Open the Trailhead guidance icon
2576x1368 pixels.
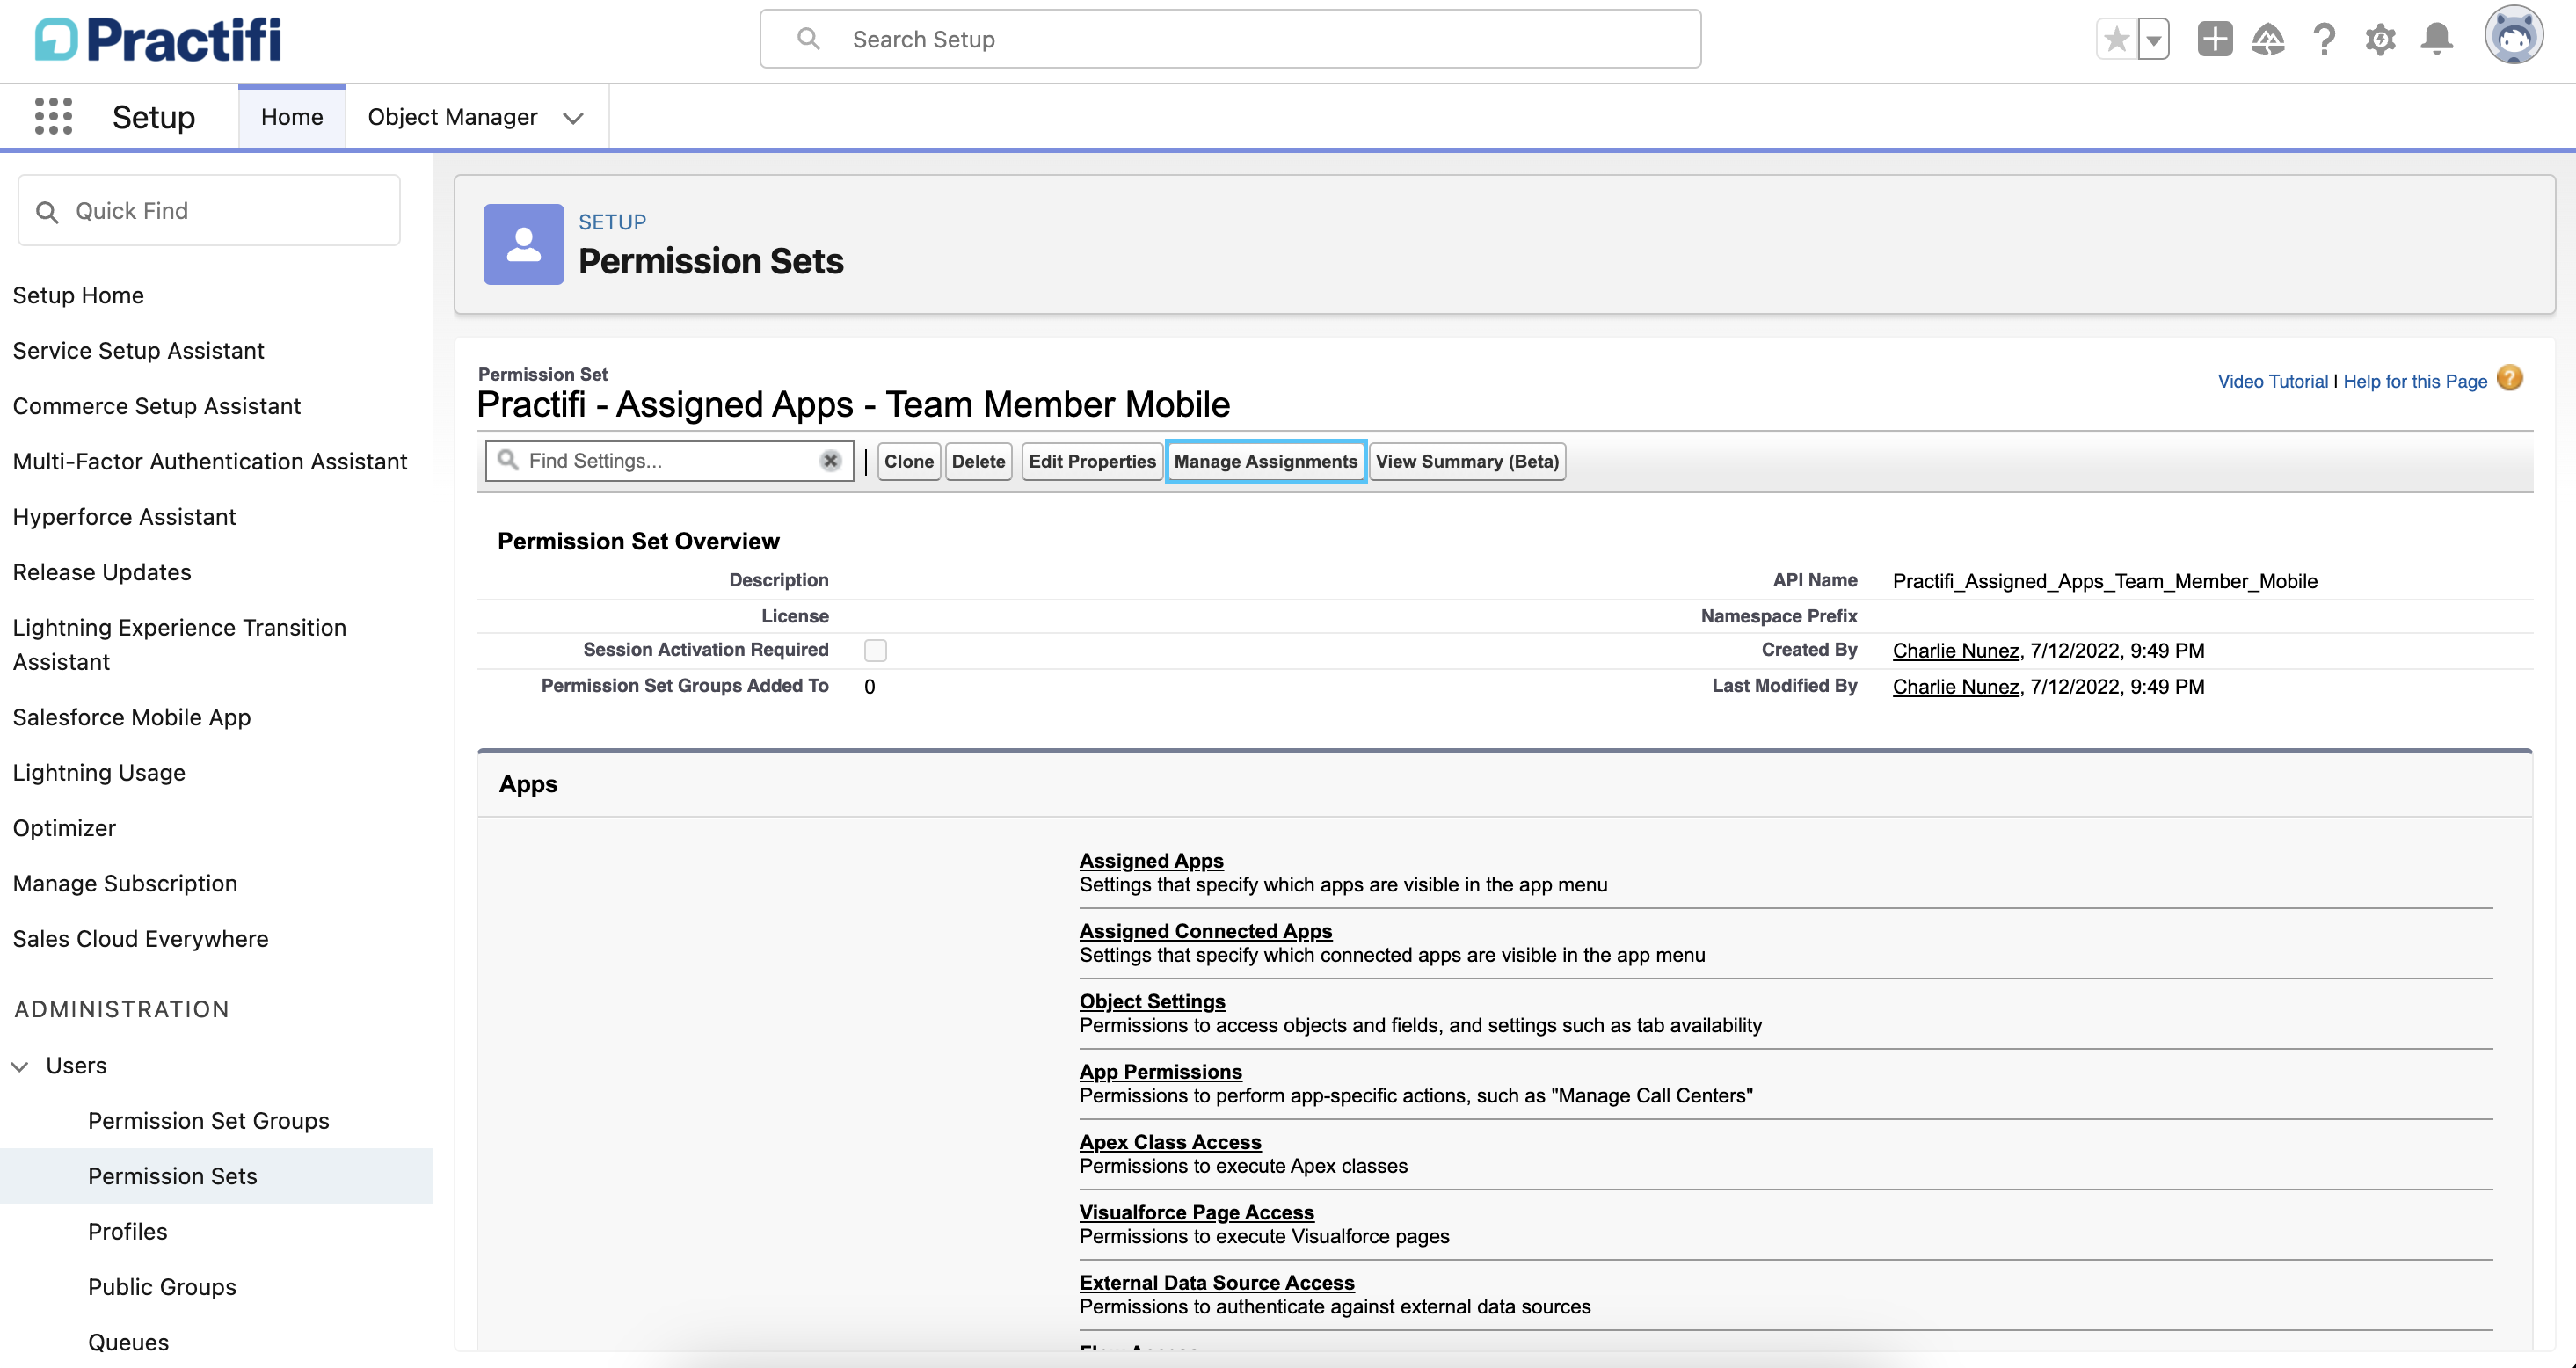click(2267, 39)
